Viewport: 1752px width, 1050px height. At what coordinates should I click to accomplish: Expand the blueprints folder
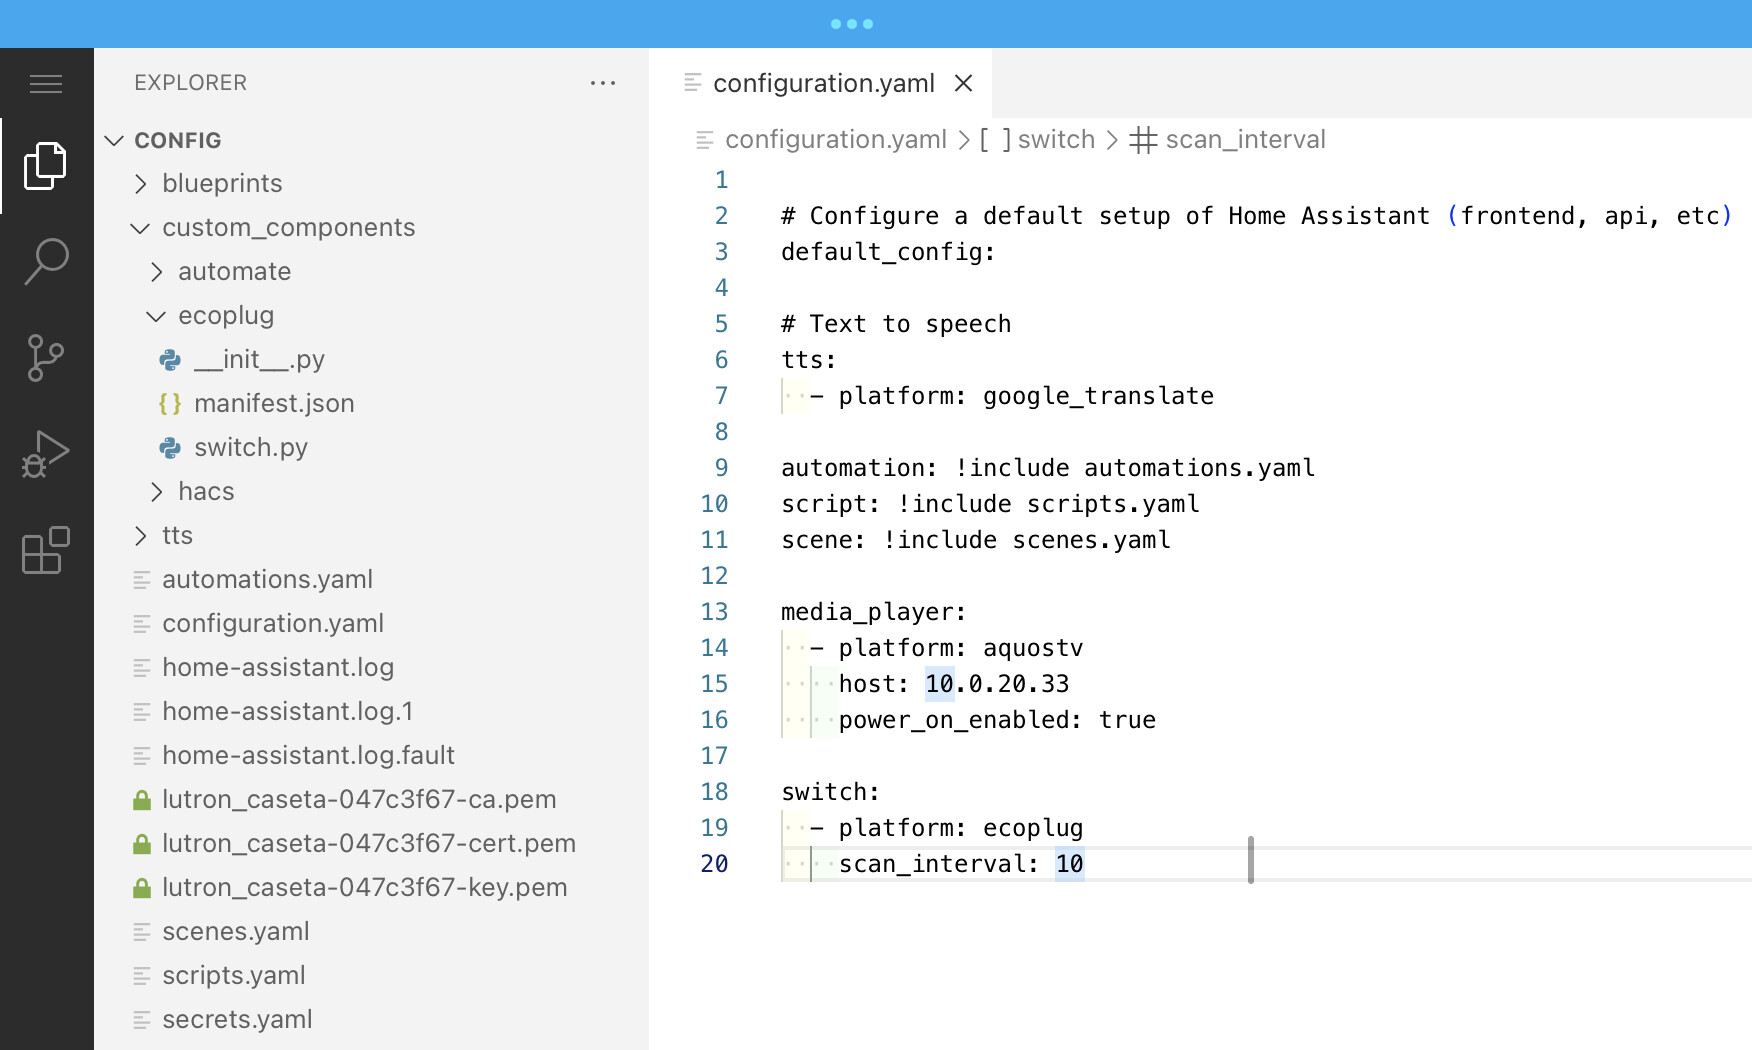141,183
